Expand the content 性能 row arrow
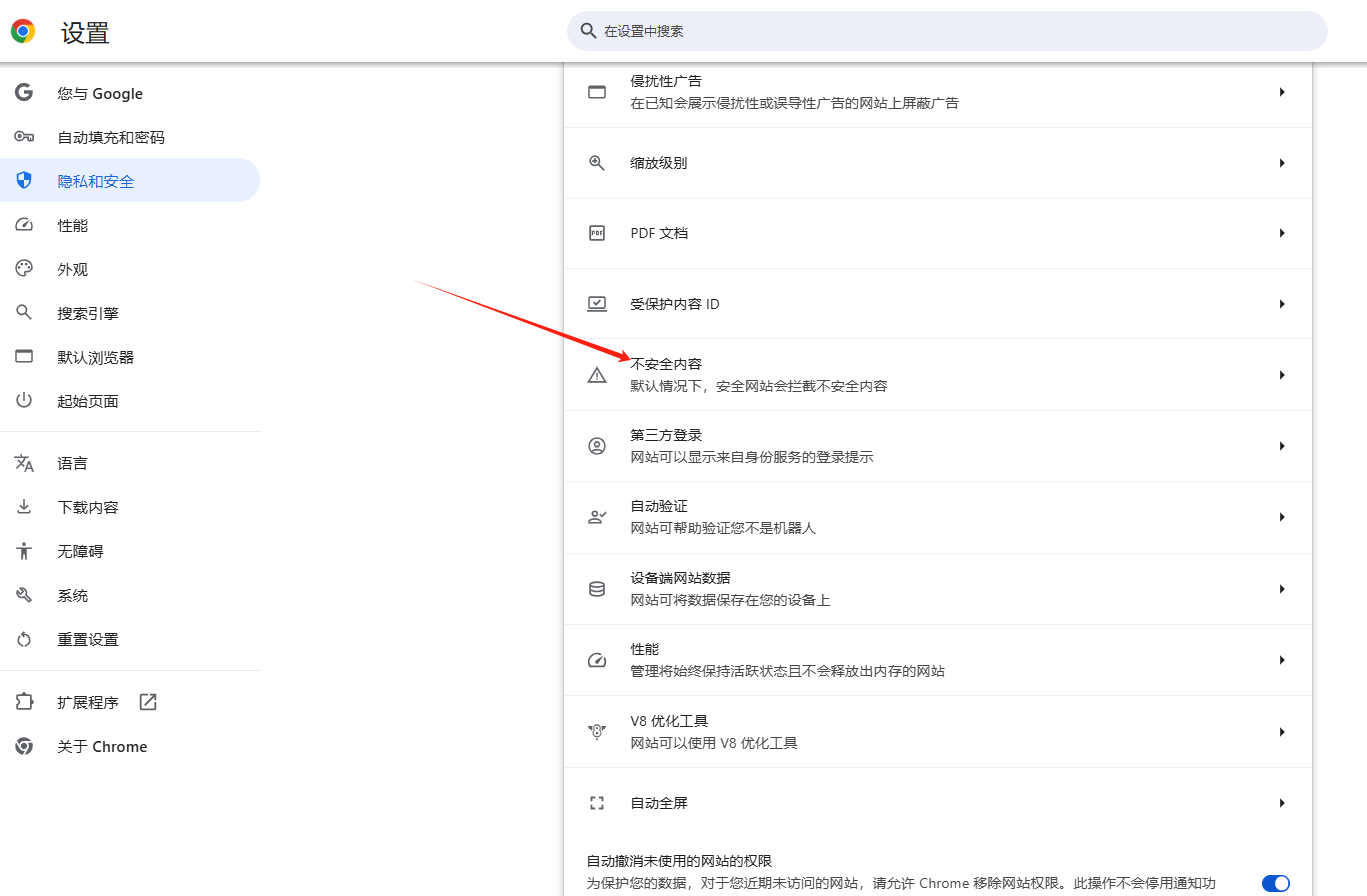Screen dimensions: 1367x896 1282,660
